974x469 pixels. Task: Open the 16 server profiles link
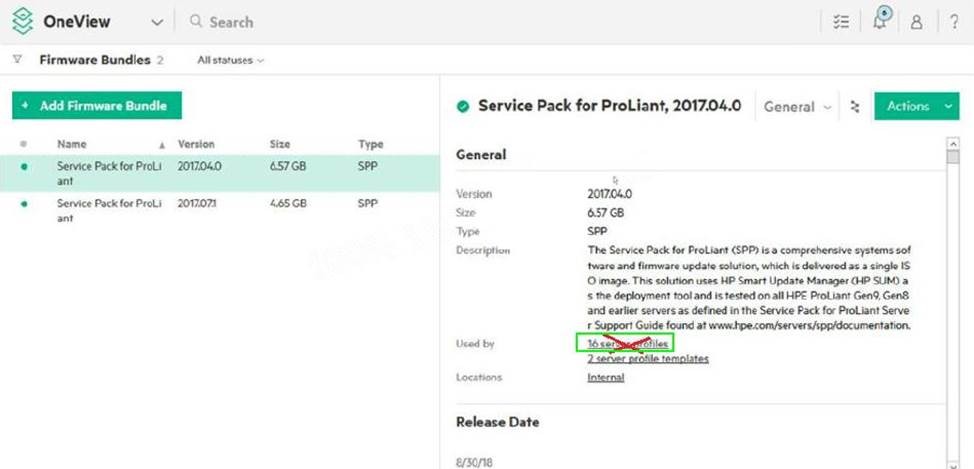click(x=627, y=343)
